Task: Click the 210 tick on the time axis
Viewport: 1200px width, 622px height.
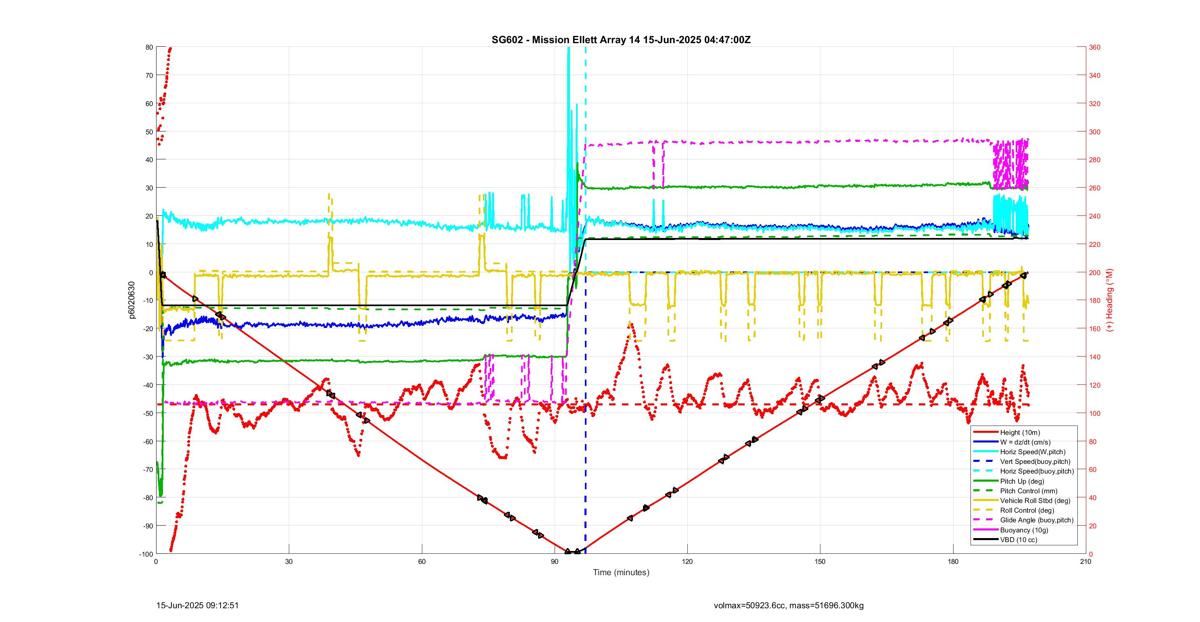Action: coord(1085,561)
